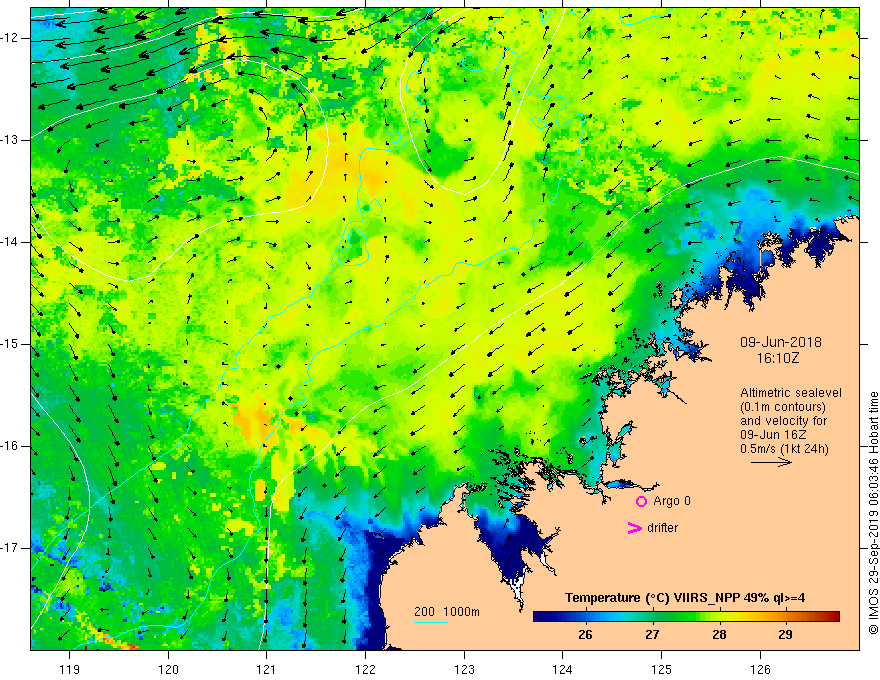Click the magenta Argo circle legend marker
This screenshot has width=880, height=680.
(641, 501)
